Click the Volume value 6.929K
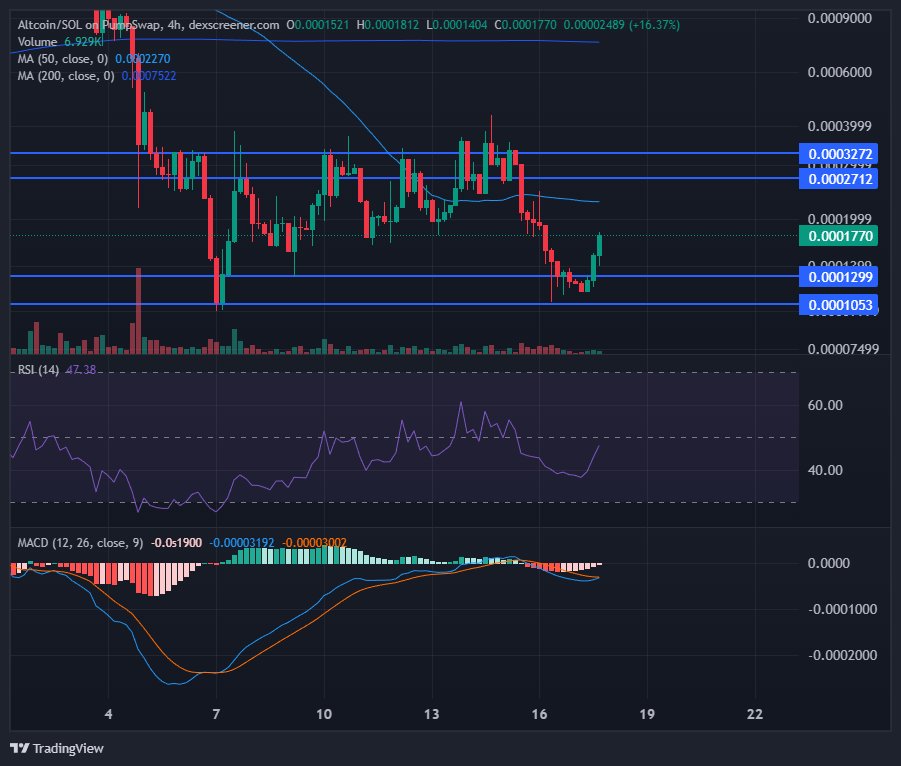Viewport: 901px width, 766px height. (83, 42)
